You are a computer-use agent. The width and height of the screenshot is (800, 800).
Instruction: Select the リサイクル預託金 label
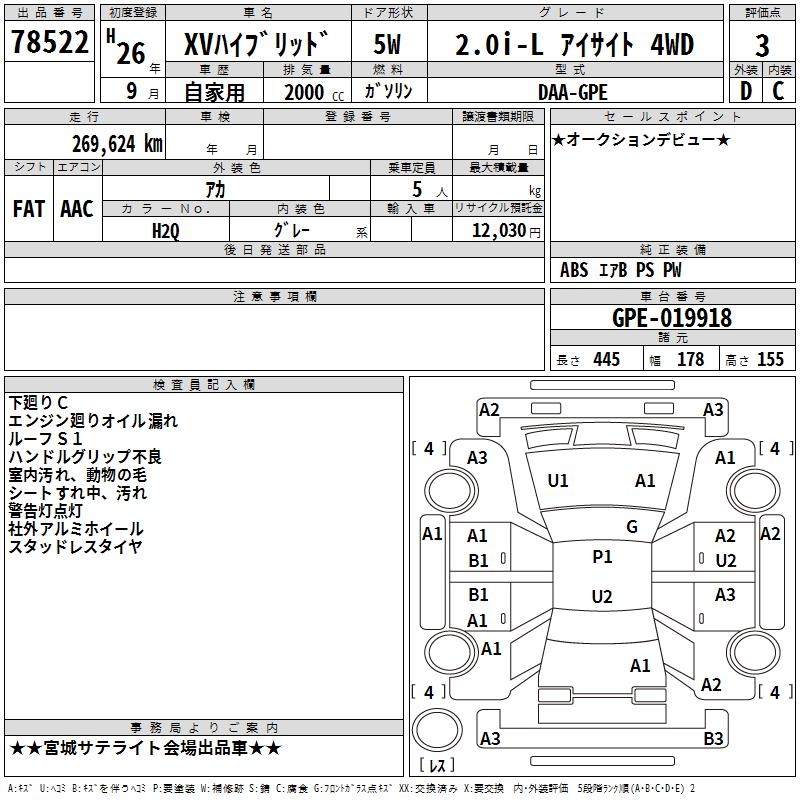click(x=498, y=208)
